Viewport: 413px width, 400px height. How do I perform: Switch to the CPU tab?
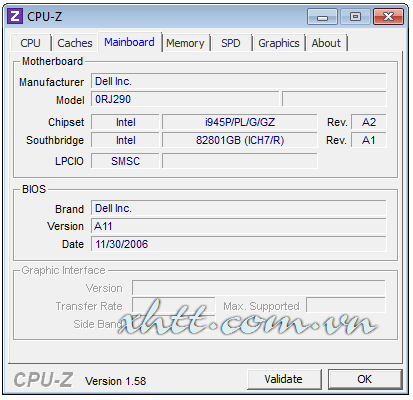pos(30,43)
